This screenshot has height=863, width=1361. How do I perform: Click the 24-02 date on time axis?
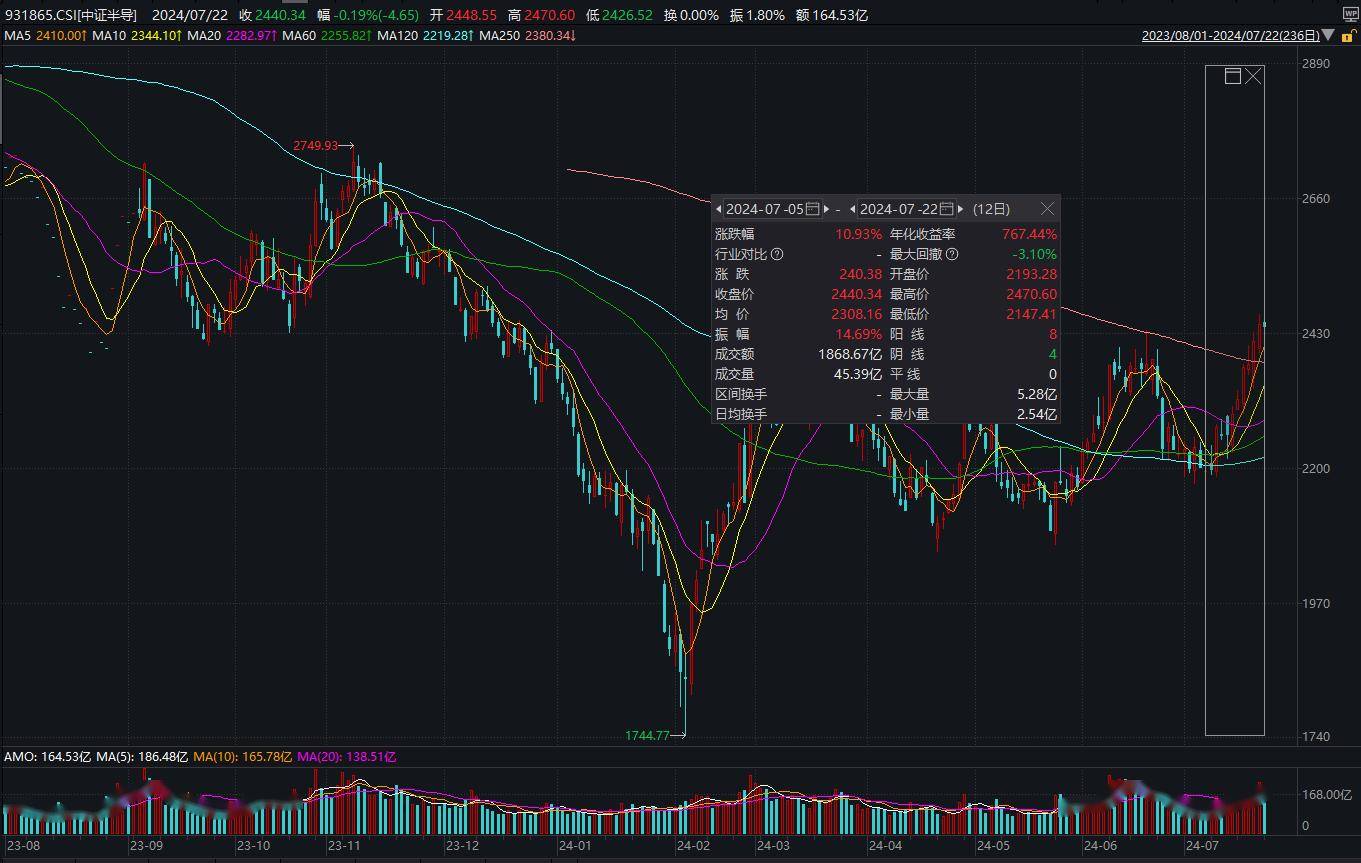point(693,845)
